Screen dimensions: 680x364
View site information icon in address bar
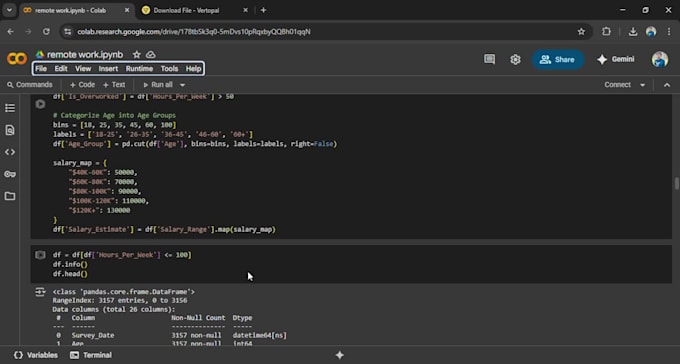[67, 32]
